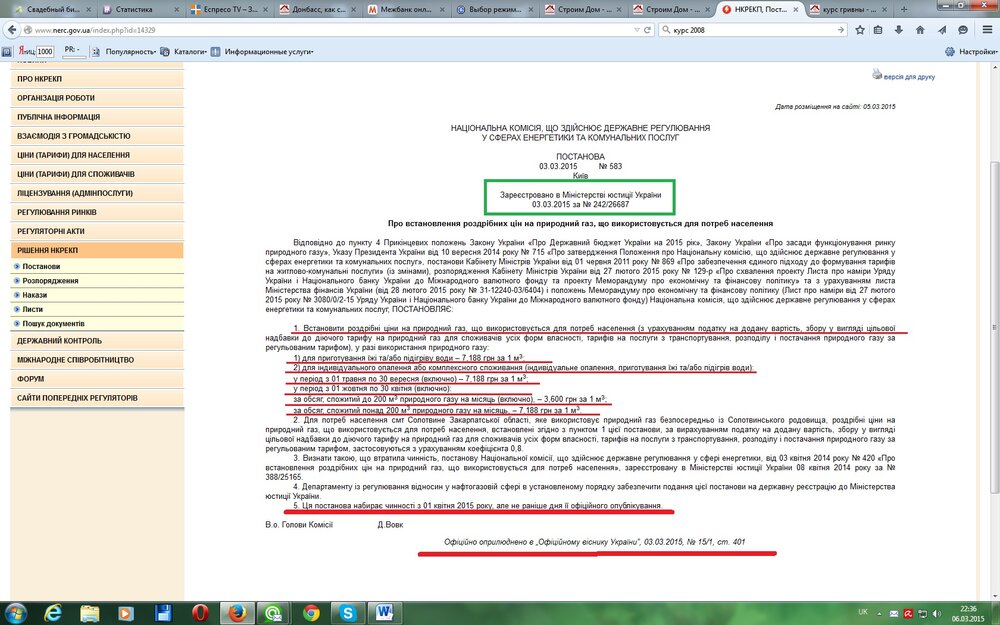Screen dimensions: 1000x625
Task: Open the Настройки gear in toolbar
Action: click(x=950, y=52)
